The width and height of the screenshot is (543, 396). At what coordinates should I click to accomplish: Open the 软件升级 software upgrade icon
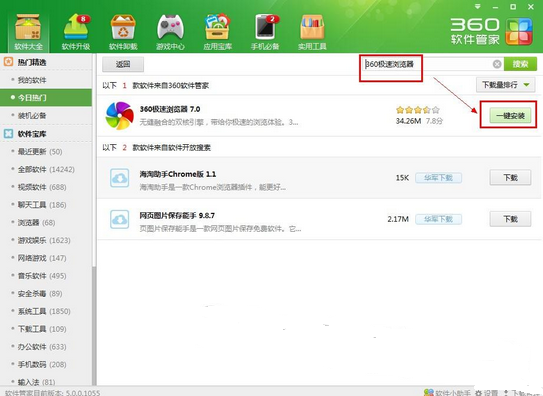(76, 32)
